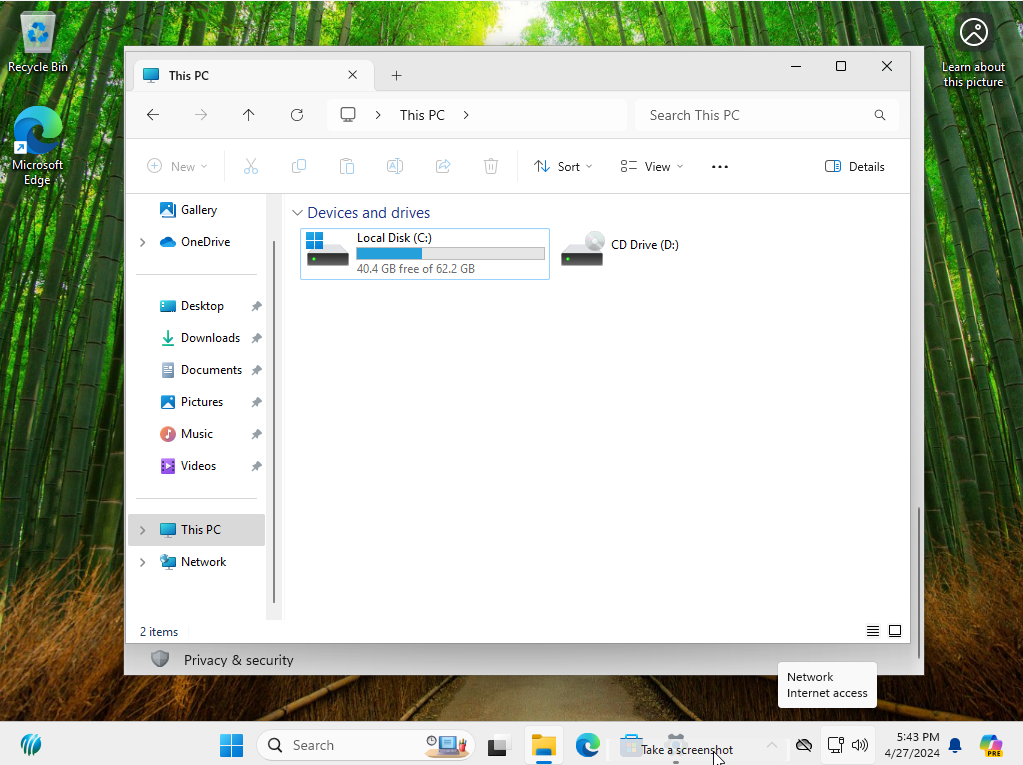
Task: Collapse the Devices and drives group
Action: (297, 213)
